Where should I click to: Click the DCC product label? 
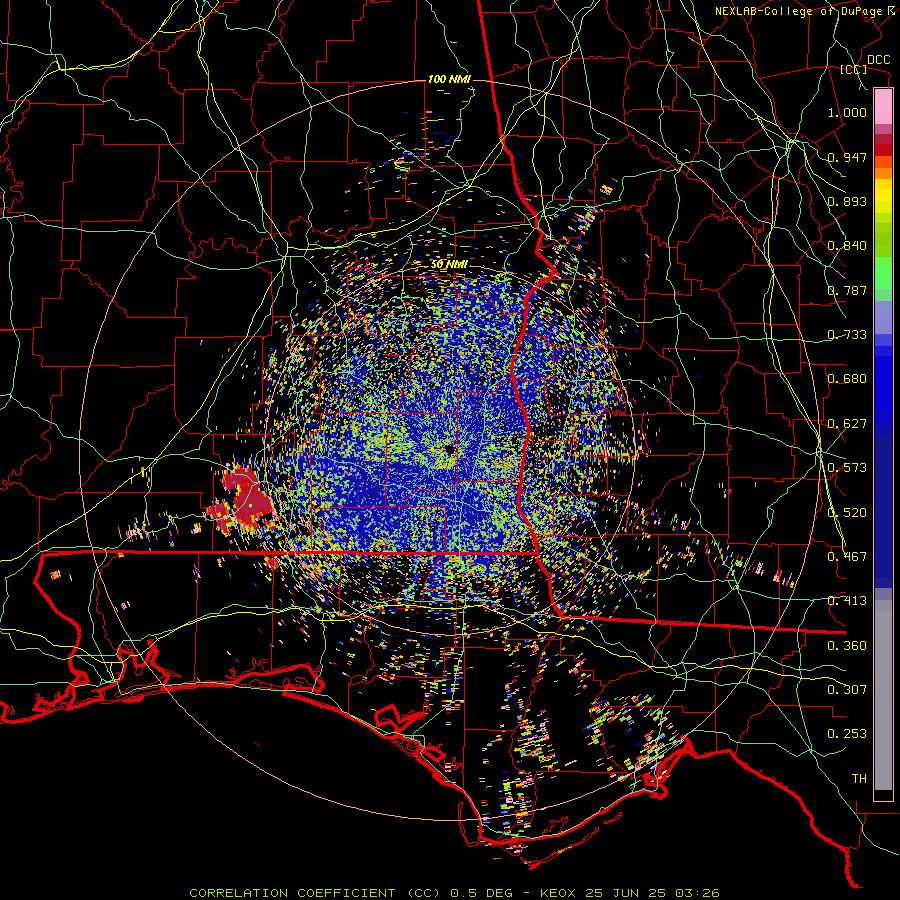878,60
